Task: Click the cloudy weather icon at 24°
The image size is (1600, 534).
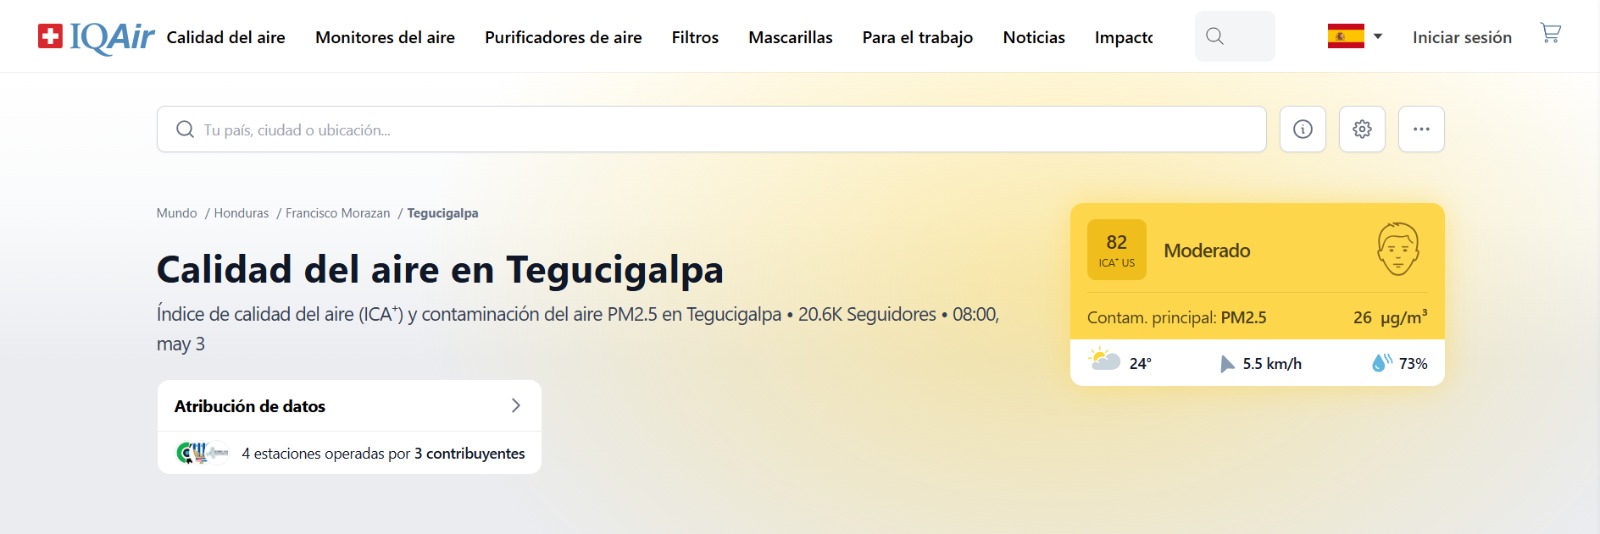Action: 1104,360
